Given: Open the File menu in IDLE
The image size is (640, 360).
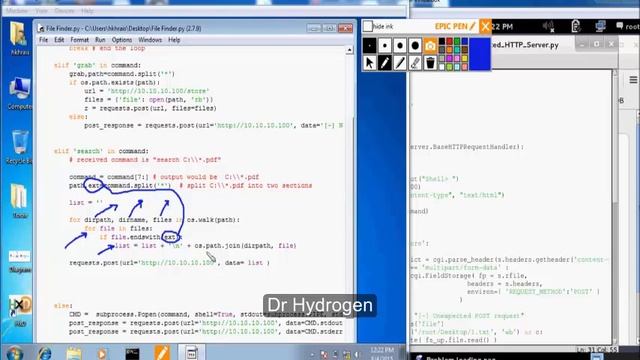Looking at the screenshot, I should point(43,40).
